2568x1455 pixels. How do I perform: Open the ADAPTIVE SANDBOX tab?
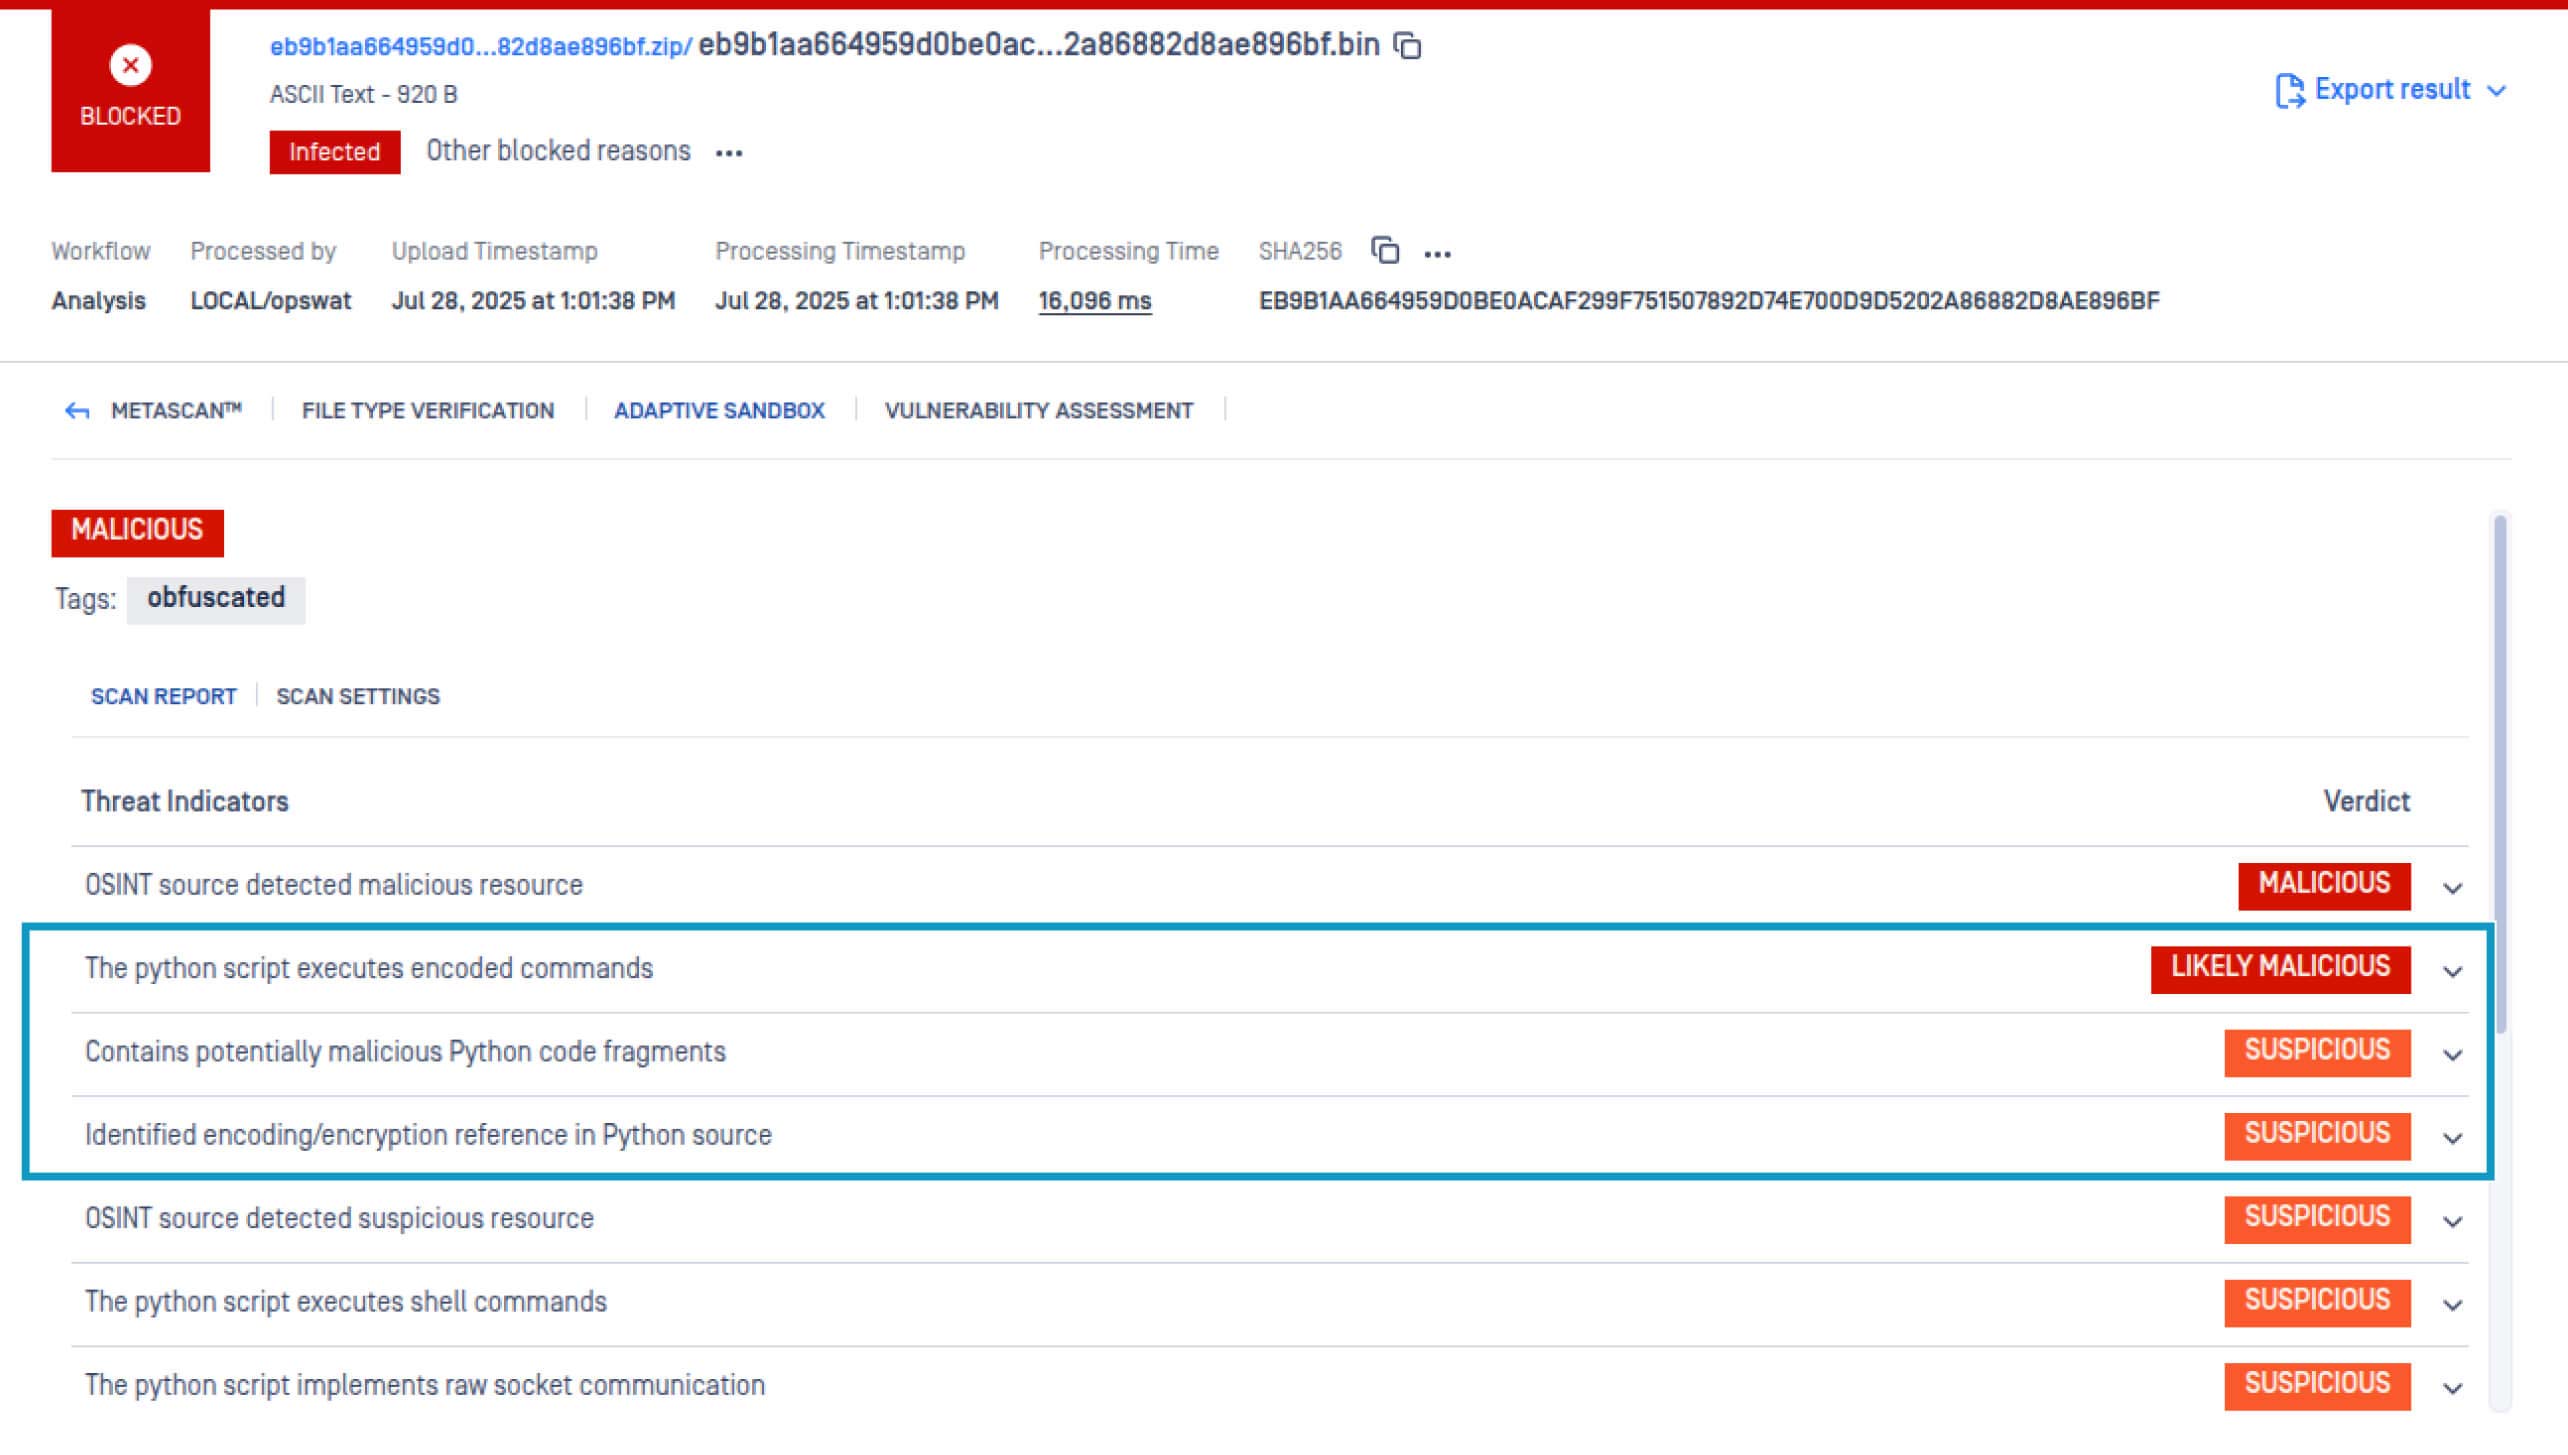click(x=720, y=410)
